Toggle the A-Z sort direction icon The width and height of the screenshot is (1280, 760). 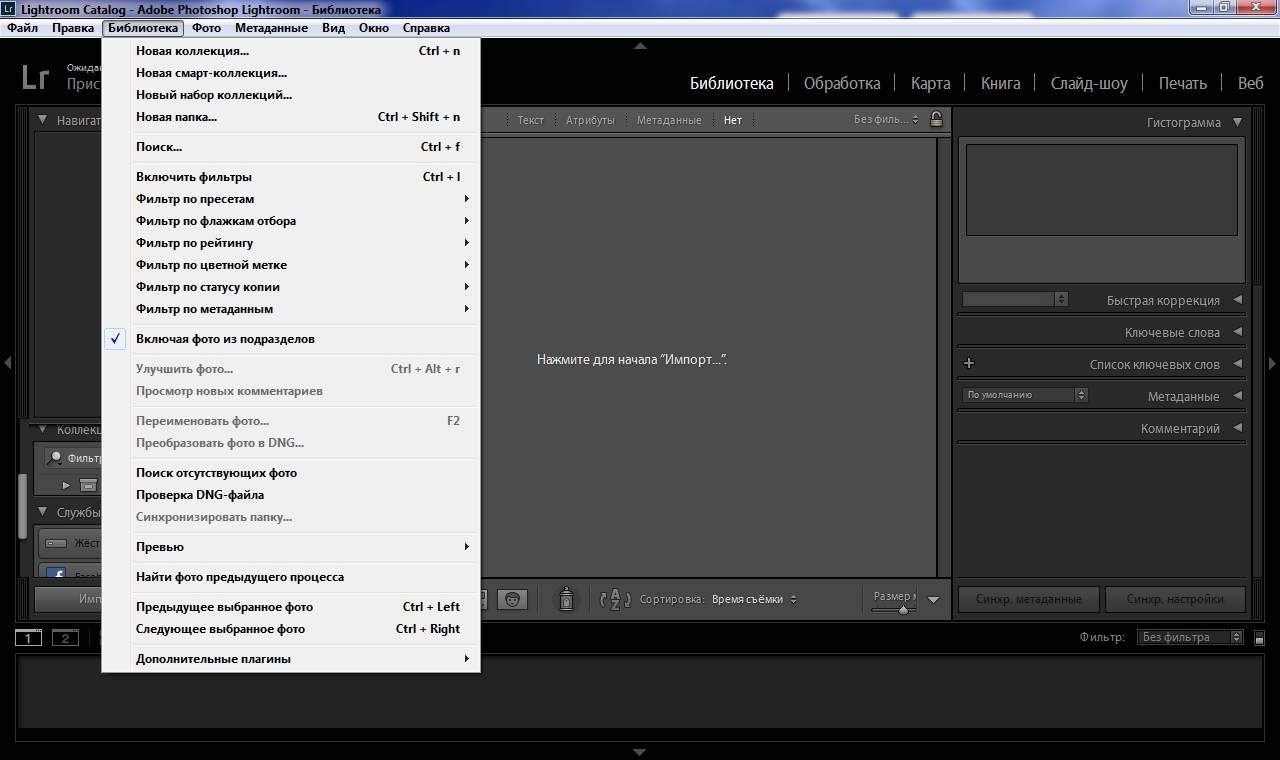(x=615, y=599)
